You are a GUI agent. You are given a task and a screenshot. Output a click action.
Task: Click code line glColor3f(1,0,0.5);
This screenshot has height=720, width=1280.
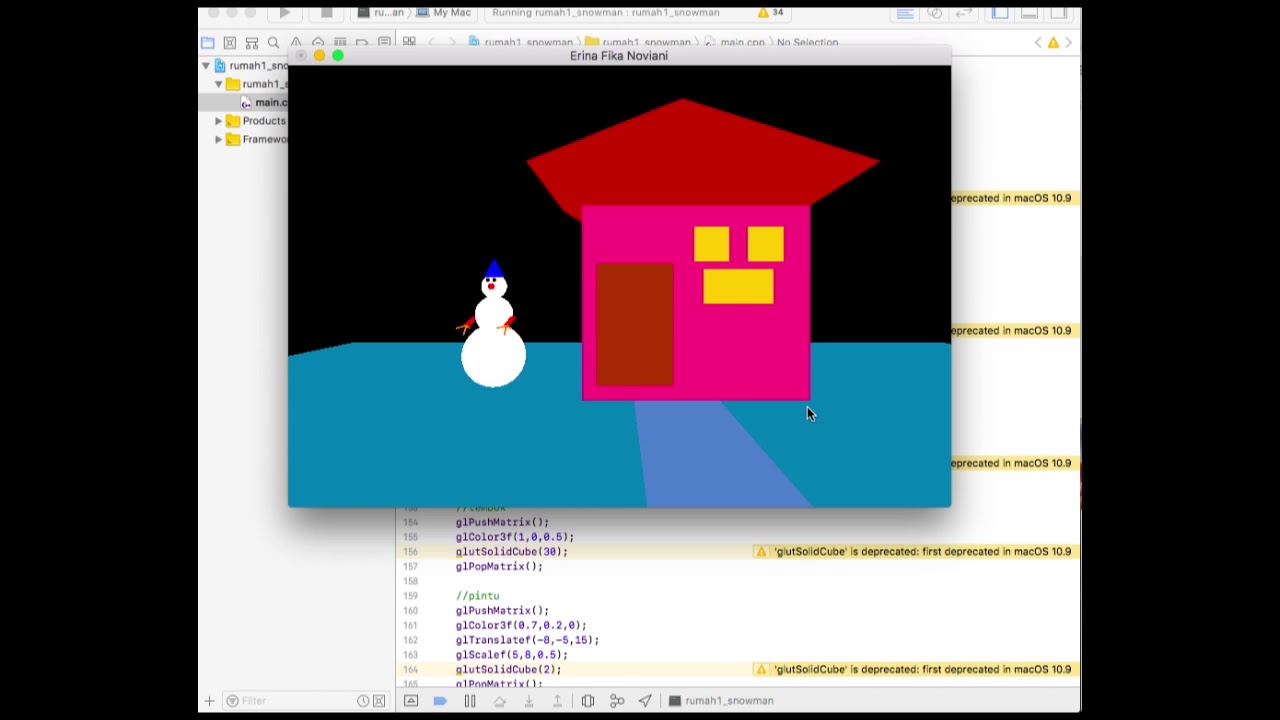[x=515, y=537]
